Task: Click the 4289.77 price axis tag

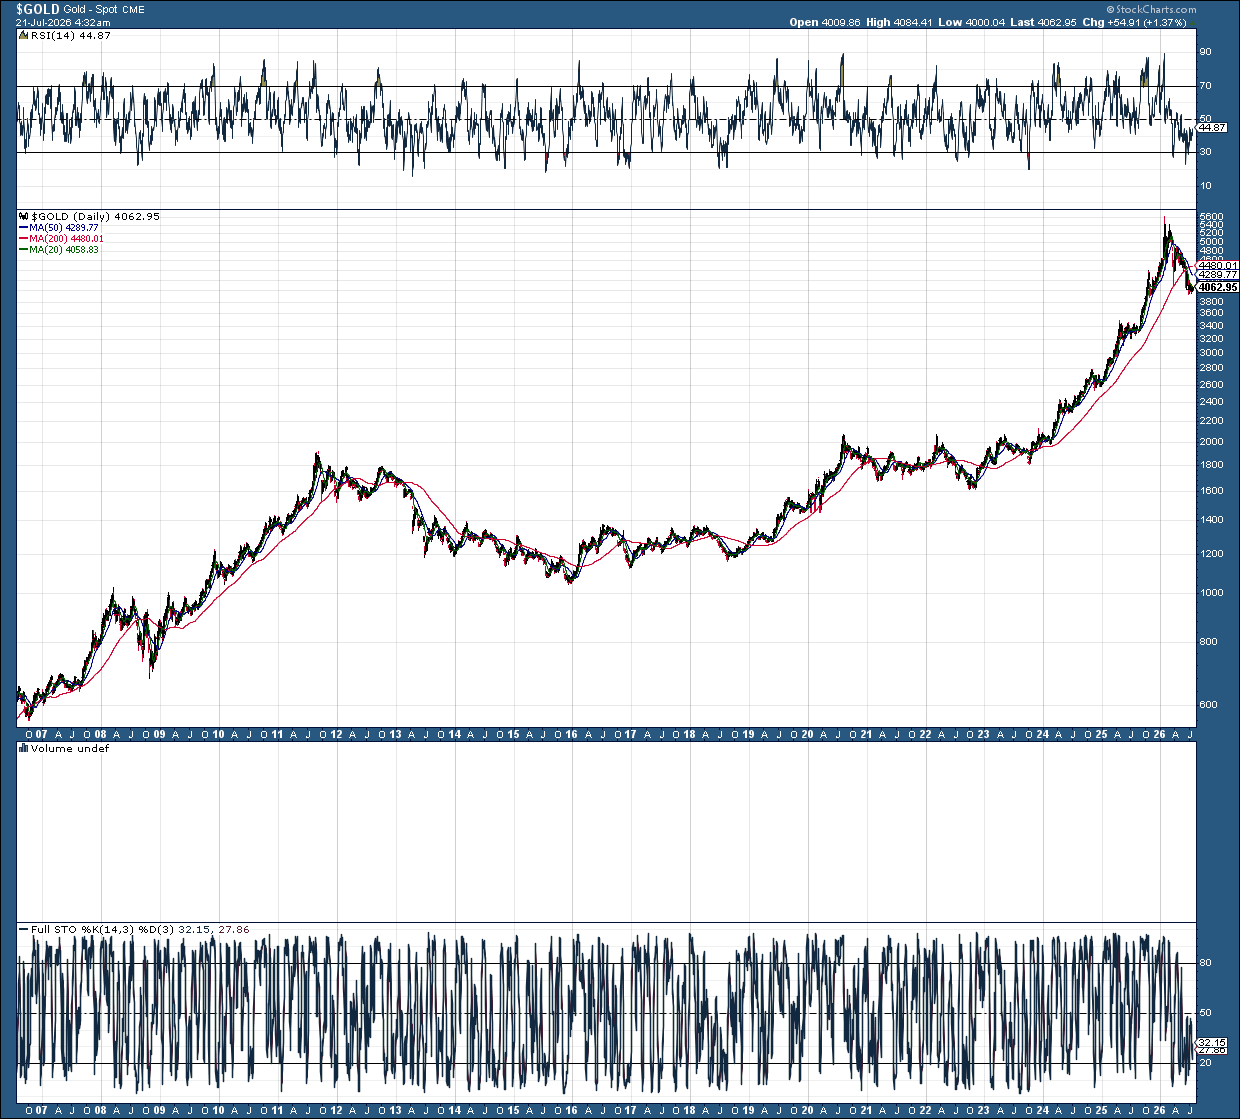Action: (x=1219, y=274)
